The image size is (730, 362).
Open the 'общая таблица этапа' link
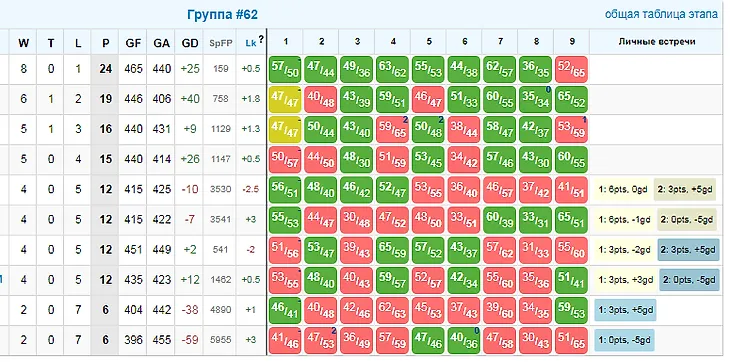pyautogui.click(x=661, y=14)
